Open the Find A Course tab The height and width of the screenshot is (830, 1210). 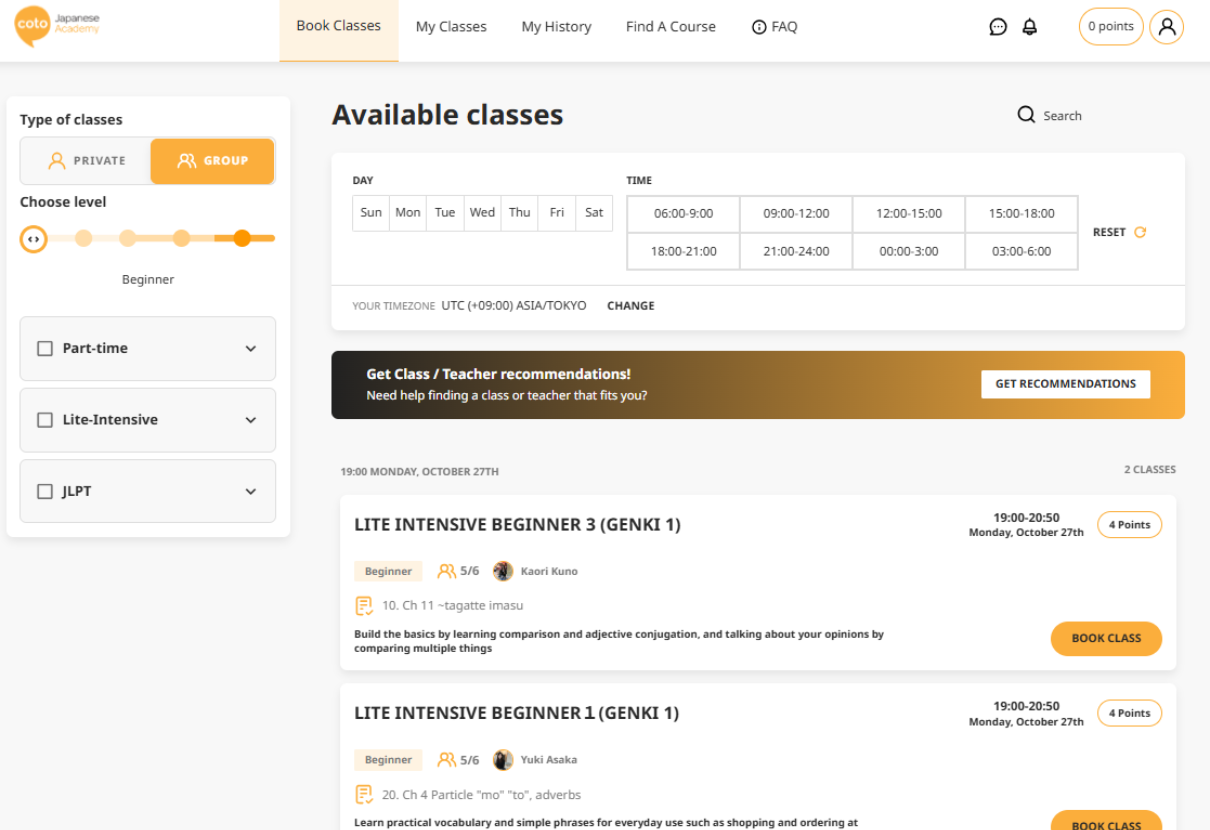670,27
